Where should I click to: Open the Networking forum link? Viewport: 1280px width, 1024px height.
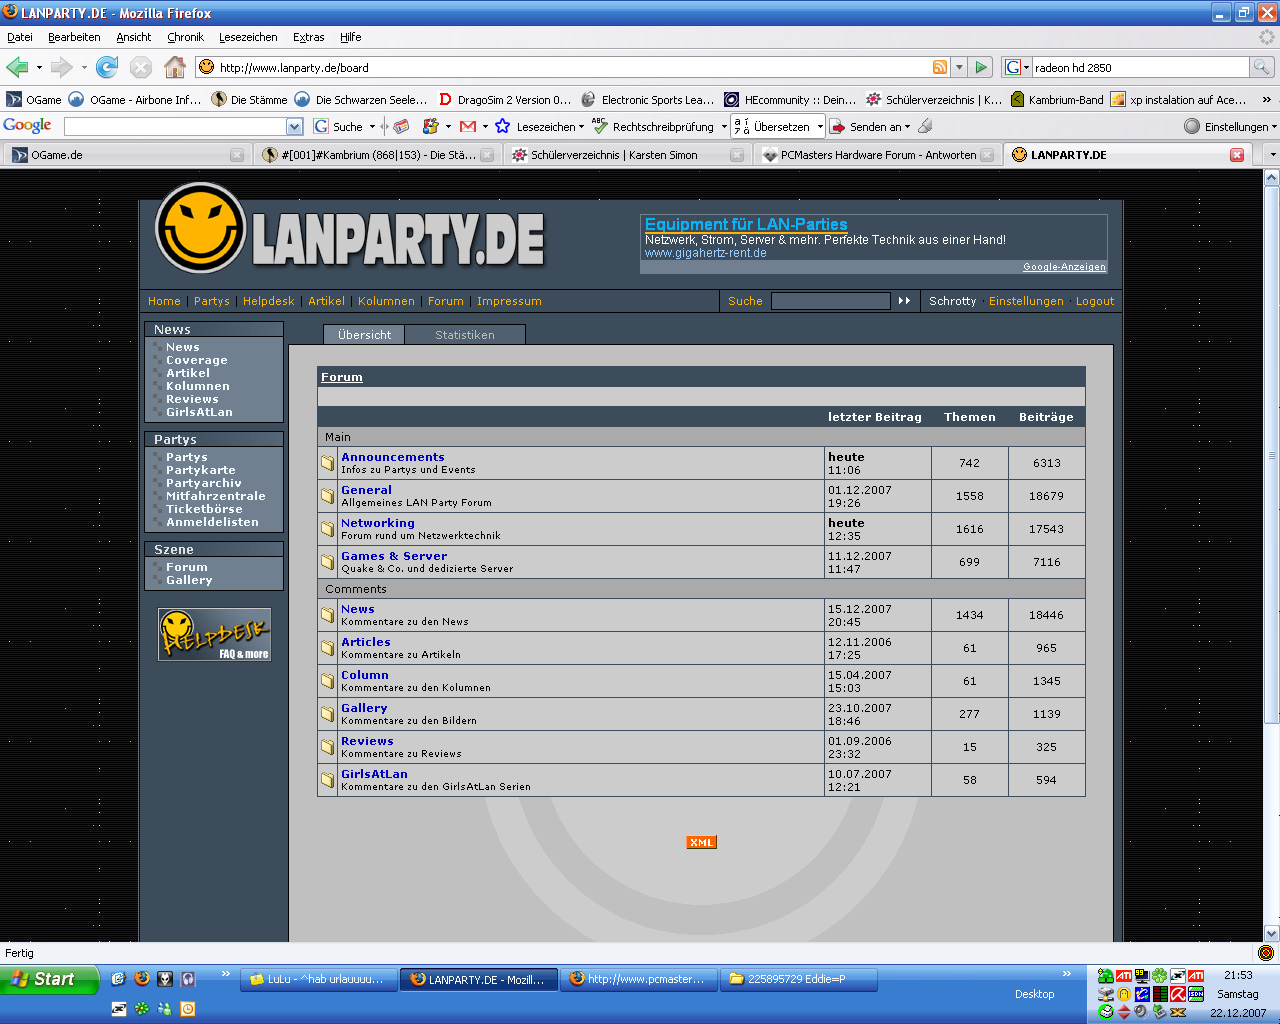click(x=377, y=523)
